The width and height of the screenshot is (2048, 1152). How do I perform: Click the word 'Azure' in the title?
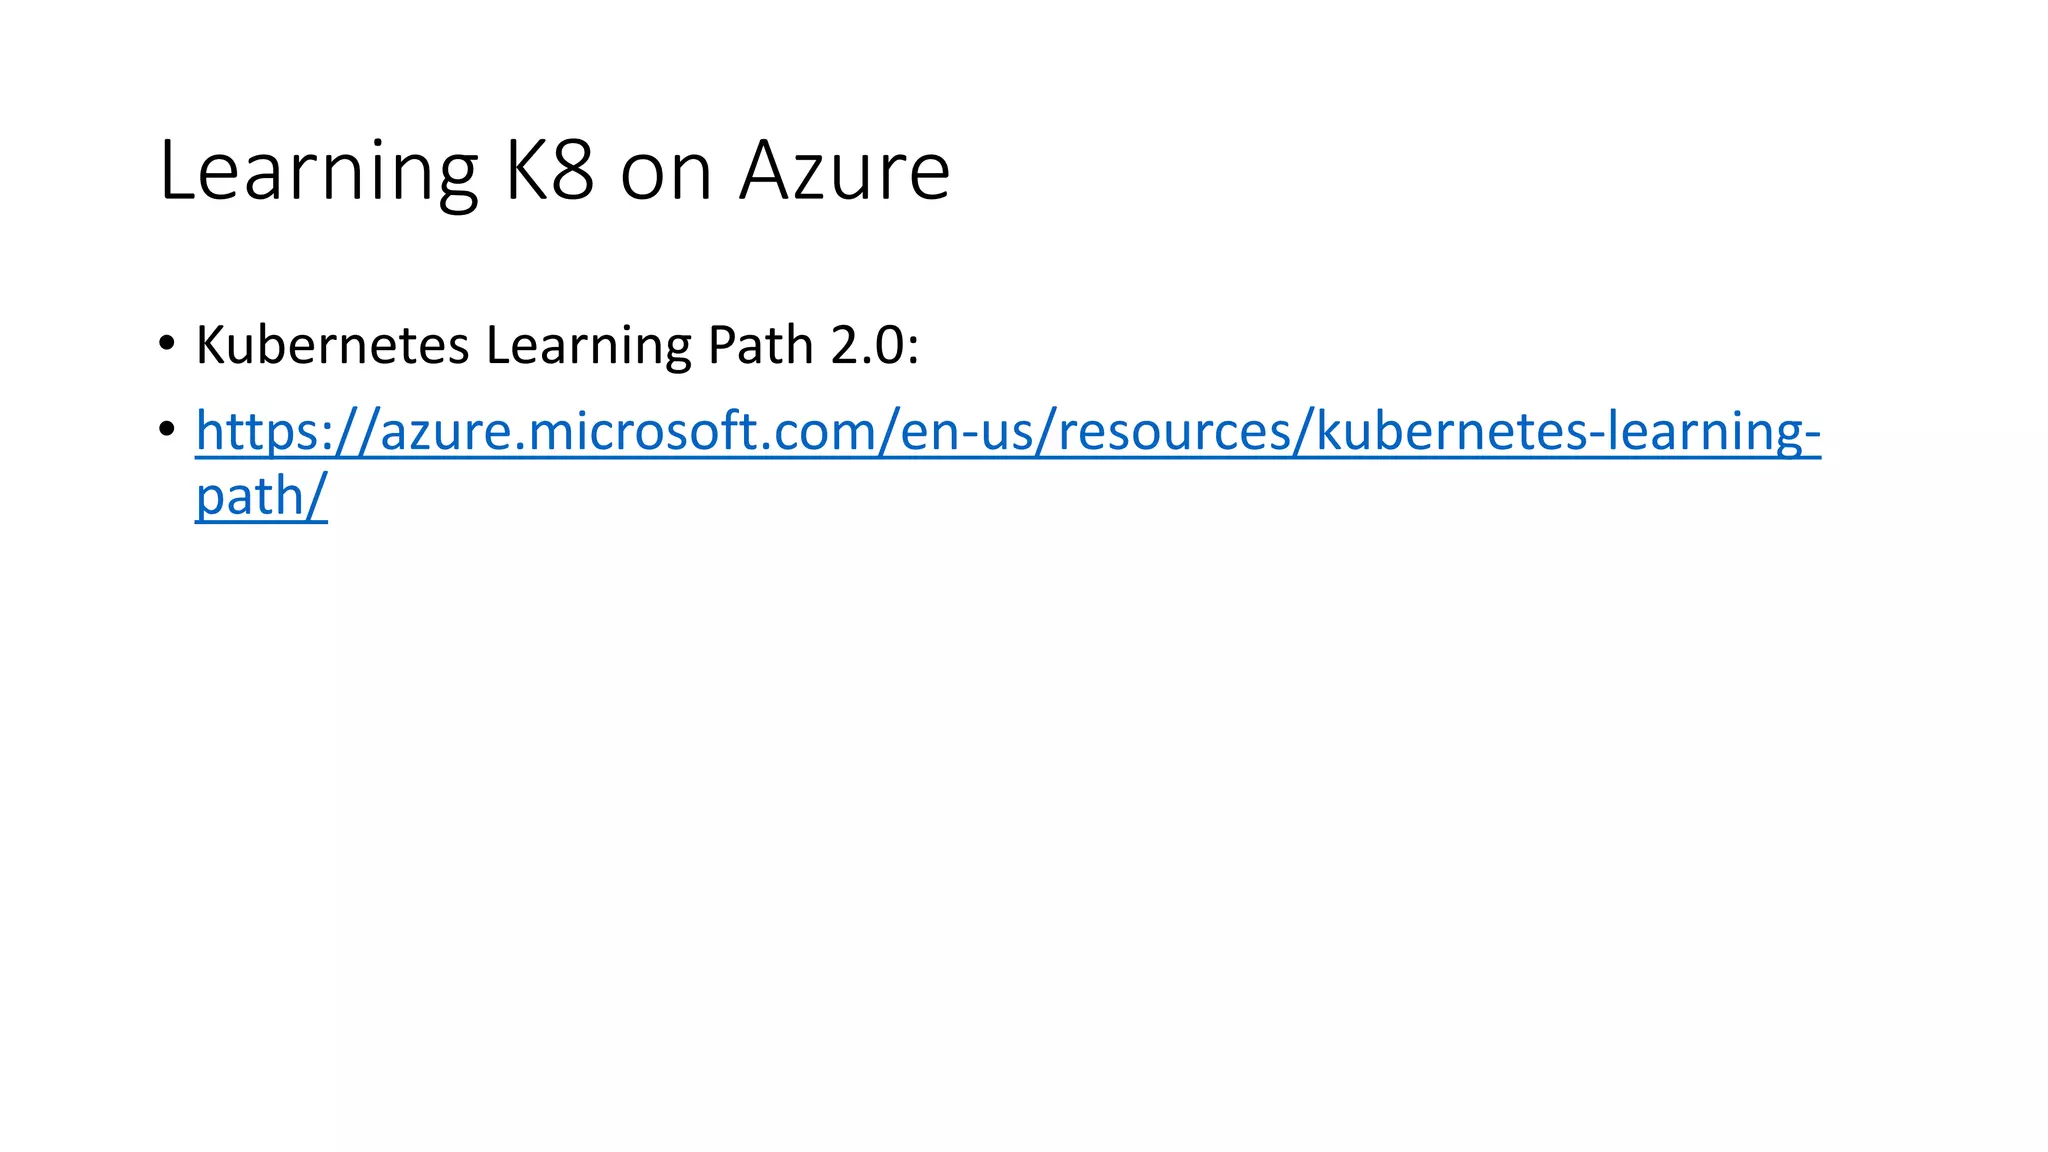tap(845, 171)
